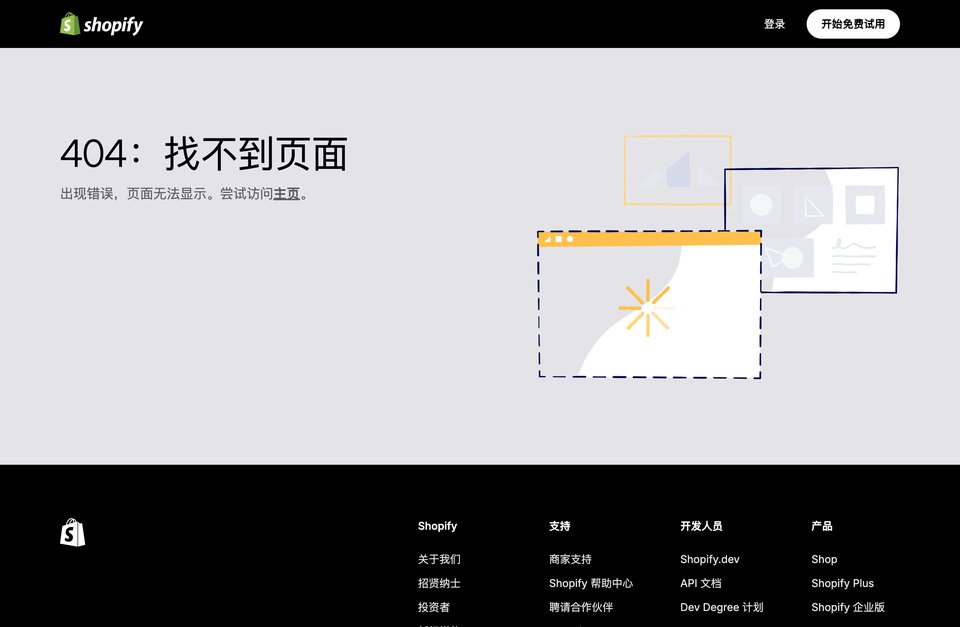Open 关于我们 in footer
960x627 pixels.
click(439, 559)
